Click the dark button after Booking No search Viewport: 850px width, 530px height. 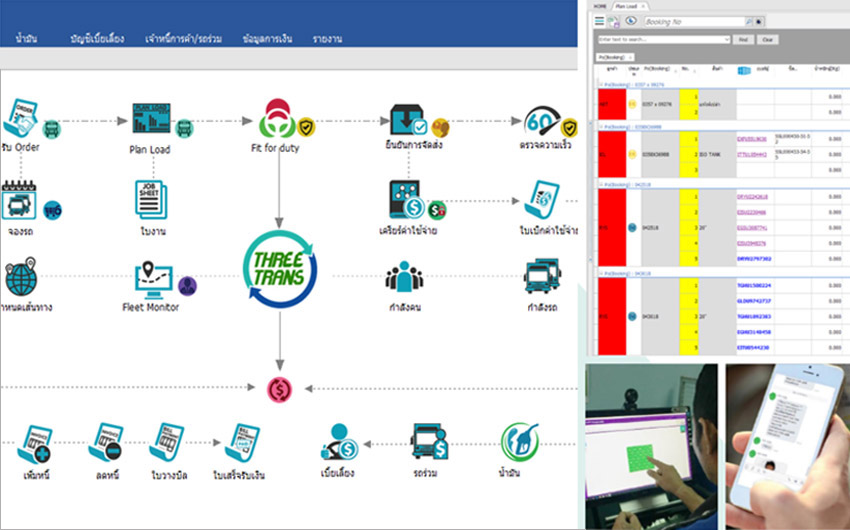coord(759,22)
